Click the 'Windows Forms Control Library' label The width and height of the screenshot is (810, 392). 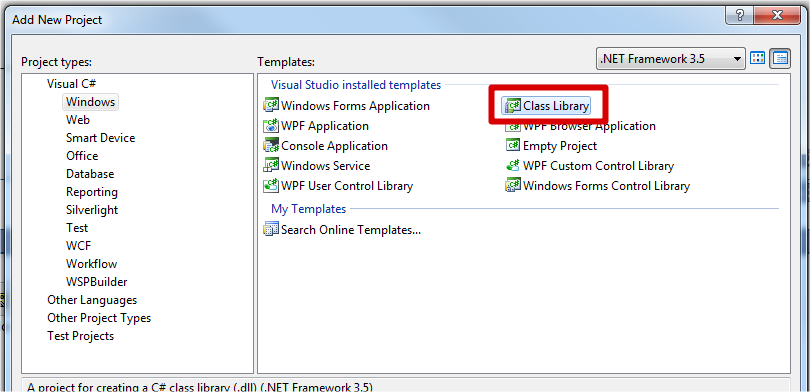point(606,186)
